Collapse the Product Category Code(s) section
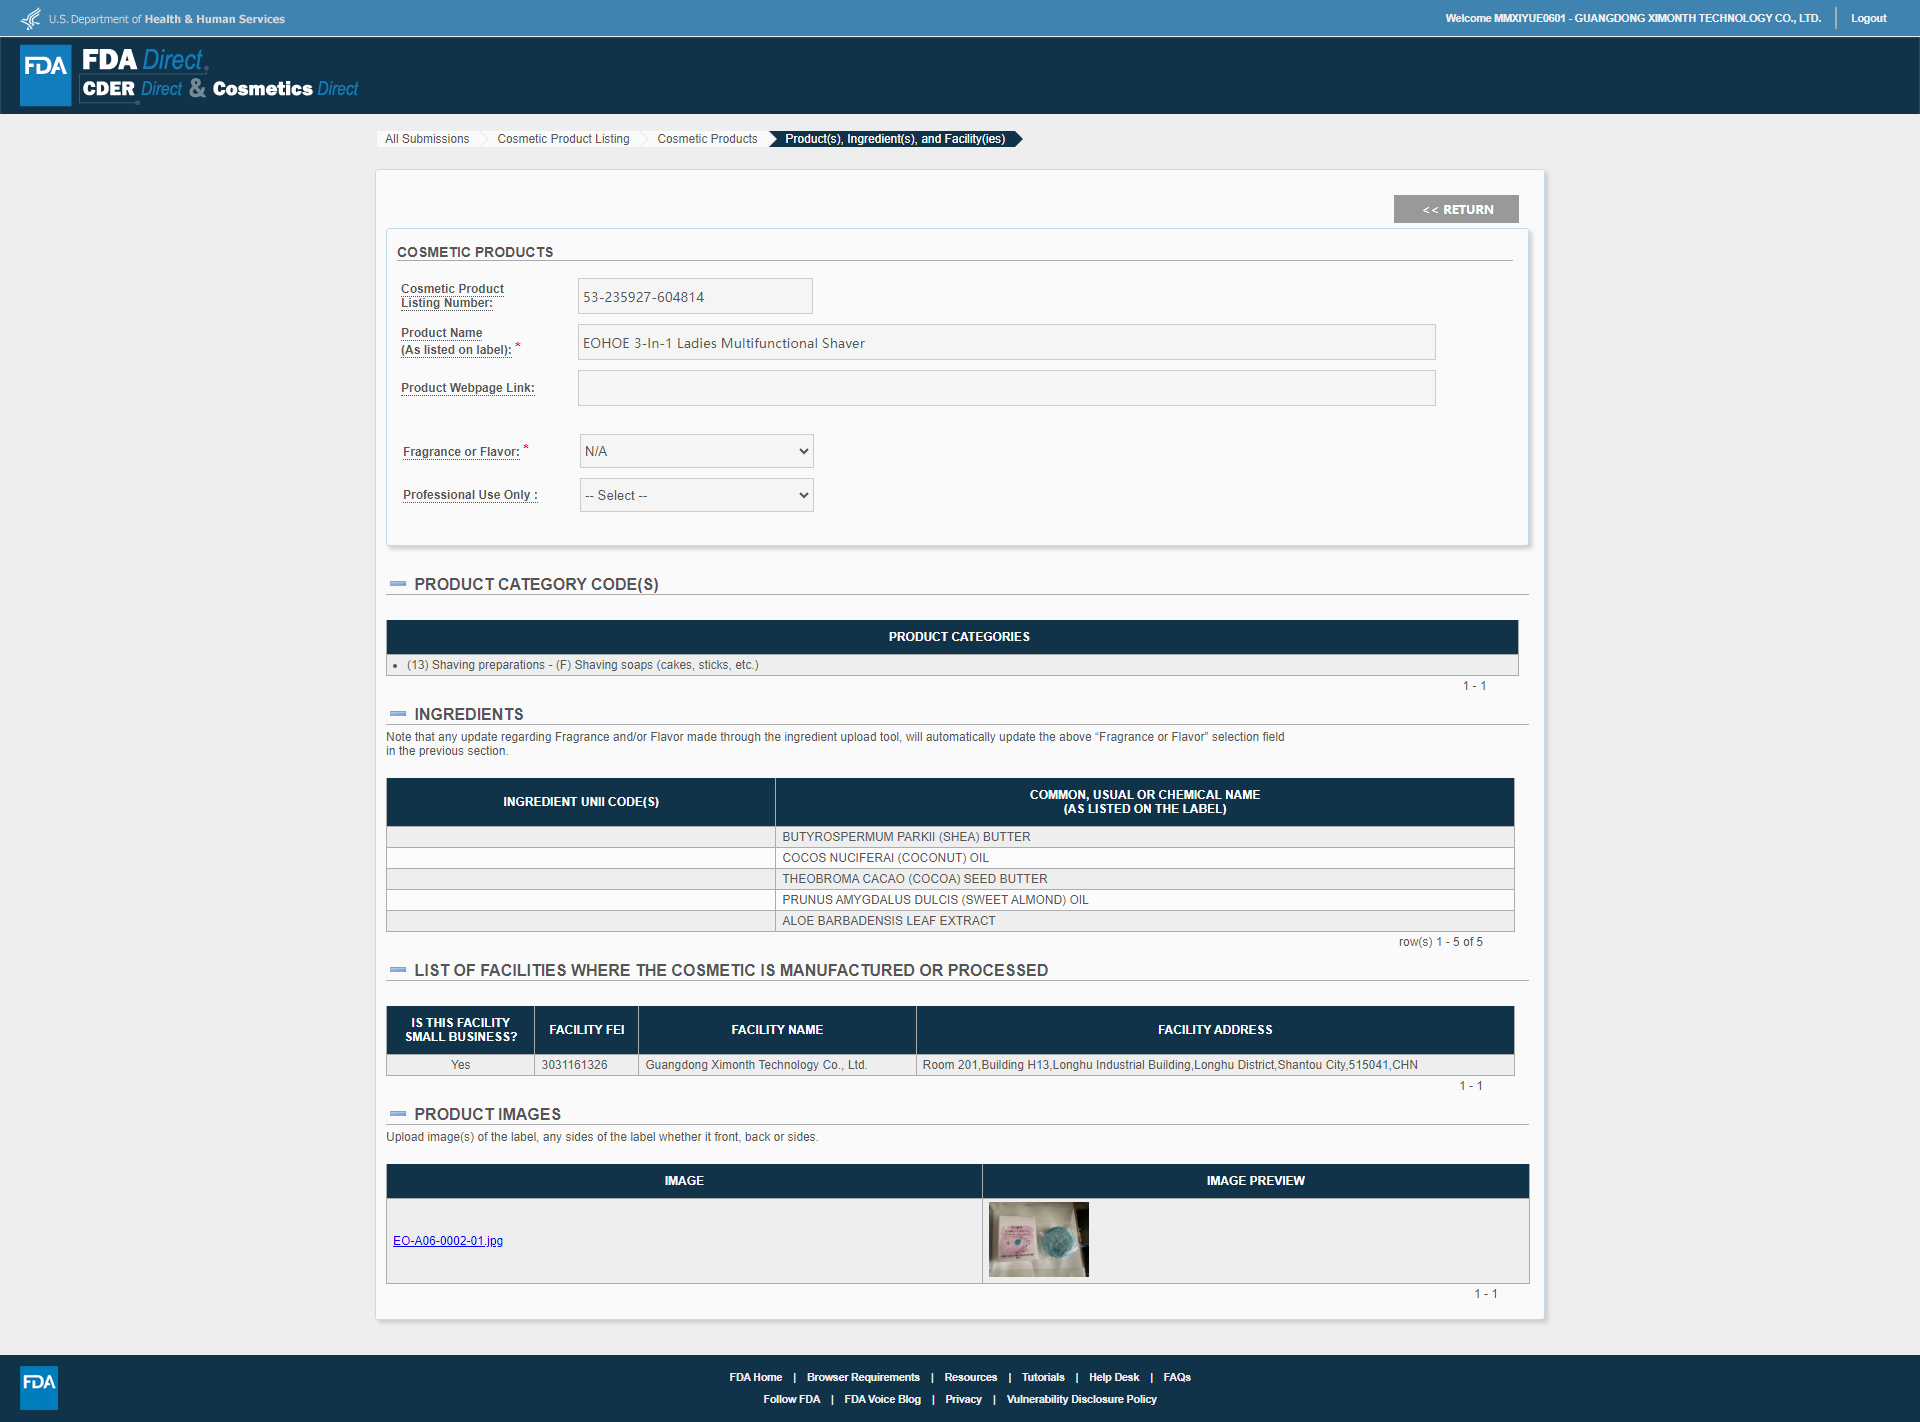1920x1422 pixels. coord(398,584)
